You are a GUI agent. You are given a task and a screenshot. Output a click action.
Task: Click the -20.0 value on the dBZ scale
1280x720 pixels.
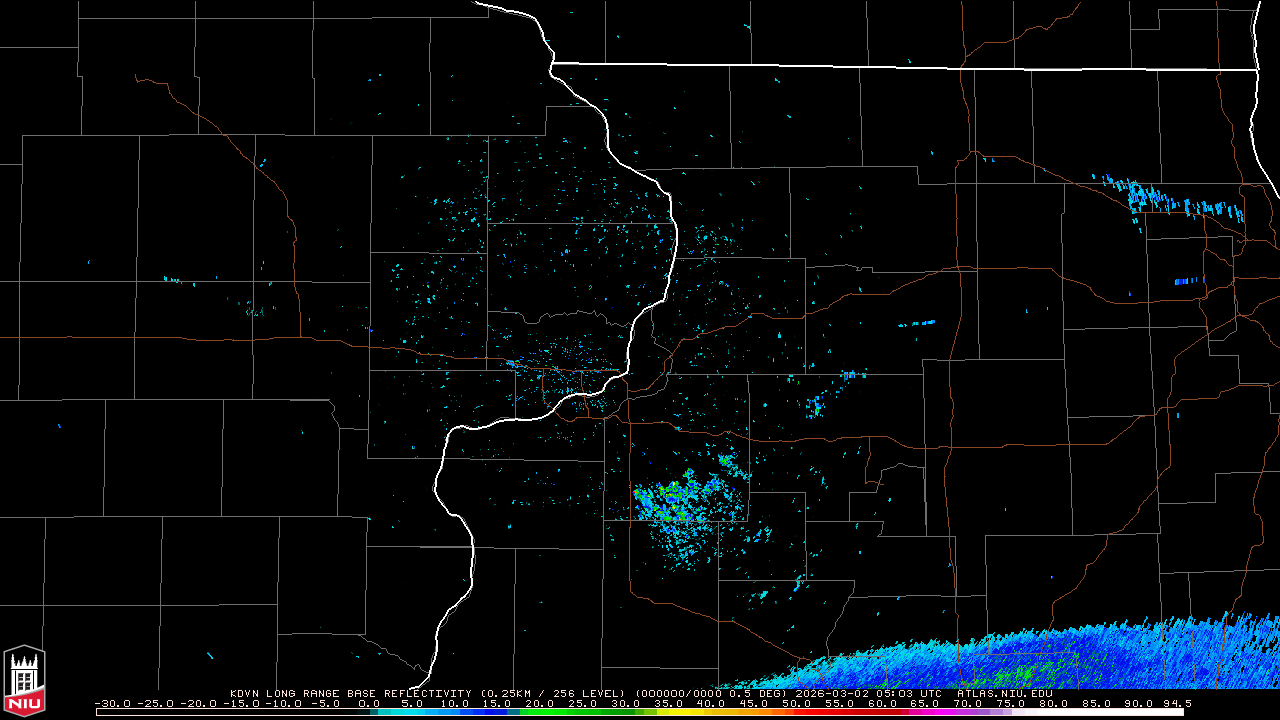[x=199, y=704]
